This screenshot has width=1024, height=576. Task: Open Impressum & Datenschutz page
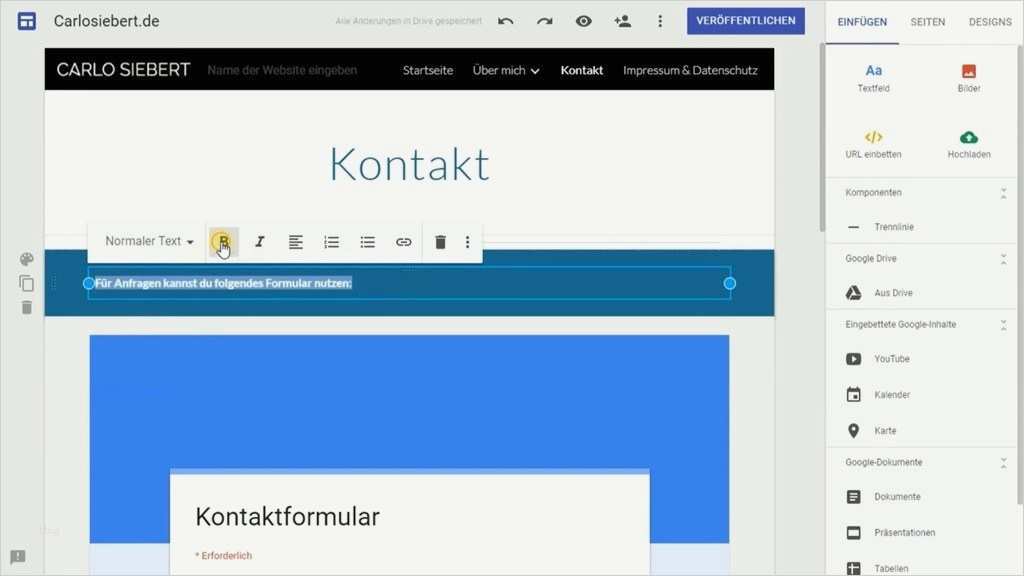(690, 70)
